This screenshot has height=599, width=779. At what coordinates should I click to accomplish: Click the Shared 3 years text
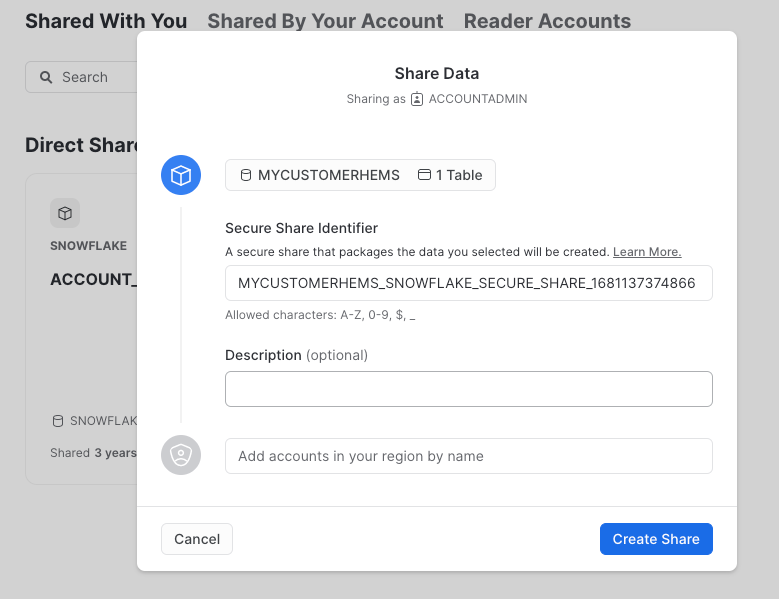pos(93,453)
